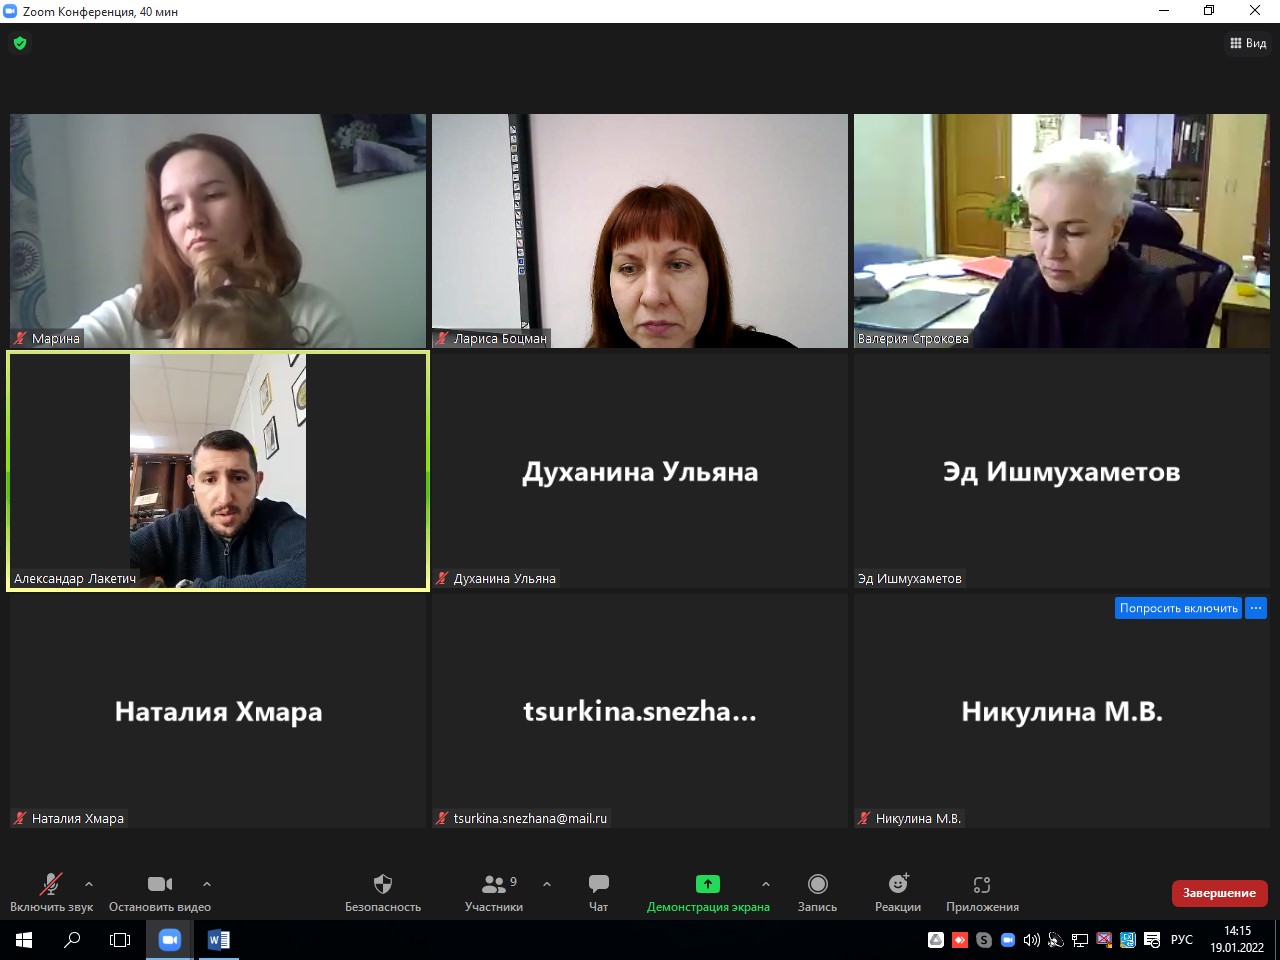Open the Вид view layout menu
Screen dimensions: 1280x960
pyautogui.click(x=1248, y=43)
